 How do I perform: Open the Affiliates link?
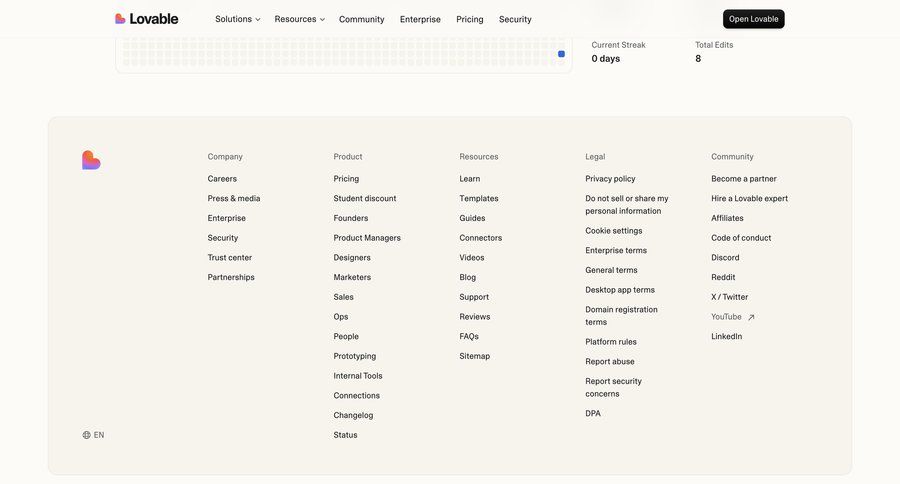pos(727,218)
